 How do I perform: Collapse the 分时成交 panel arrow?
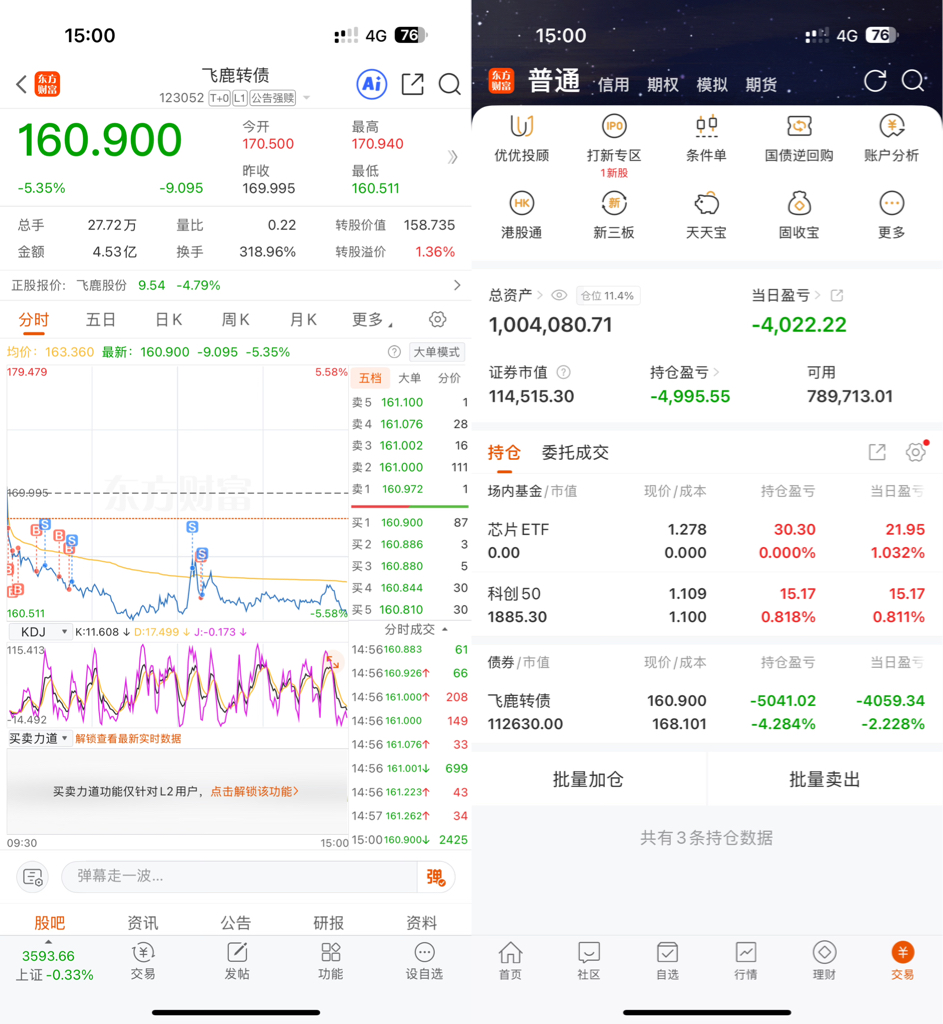tap(445, 630)
